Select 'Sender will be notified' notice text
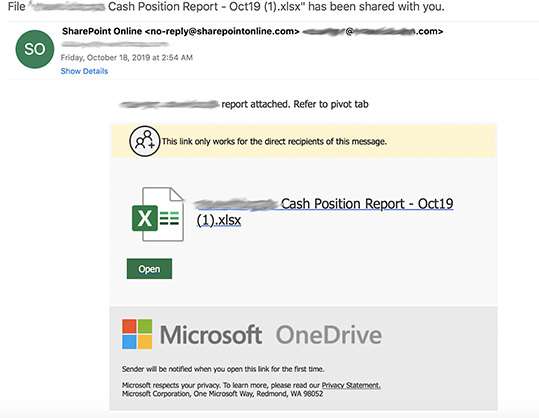The image size is (539, 418). pyautogui.click(x=223, y=369)
